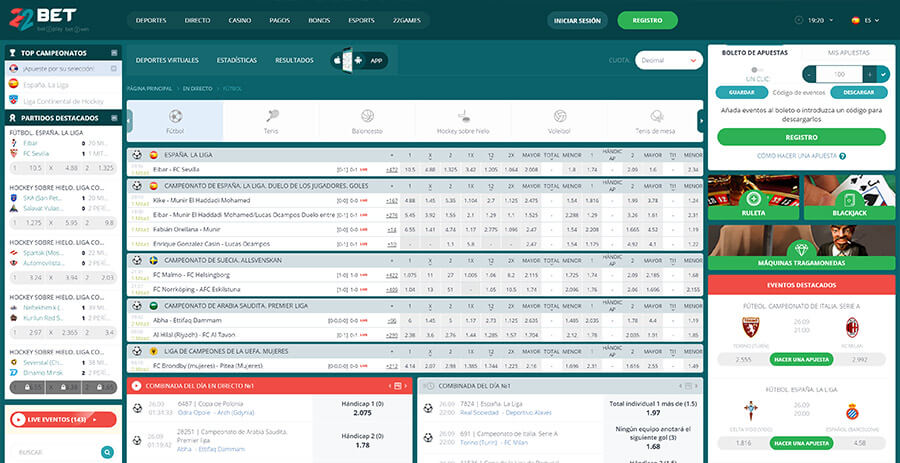Click Hacer una apuesta for Torino - Milan
The width and height of the screenshot is (900, 463).
(x=801, y=360)
